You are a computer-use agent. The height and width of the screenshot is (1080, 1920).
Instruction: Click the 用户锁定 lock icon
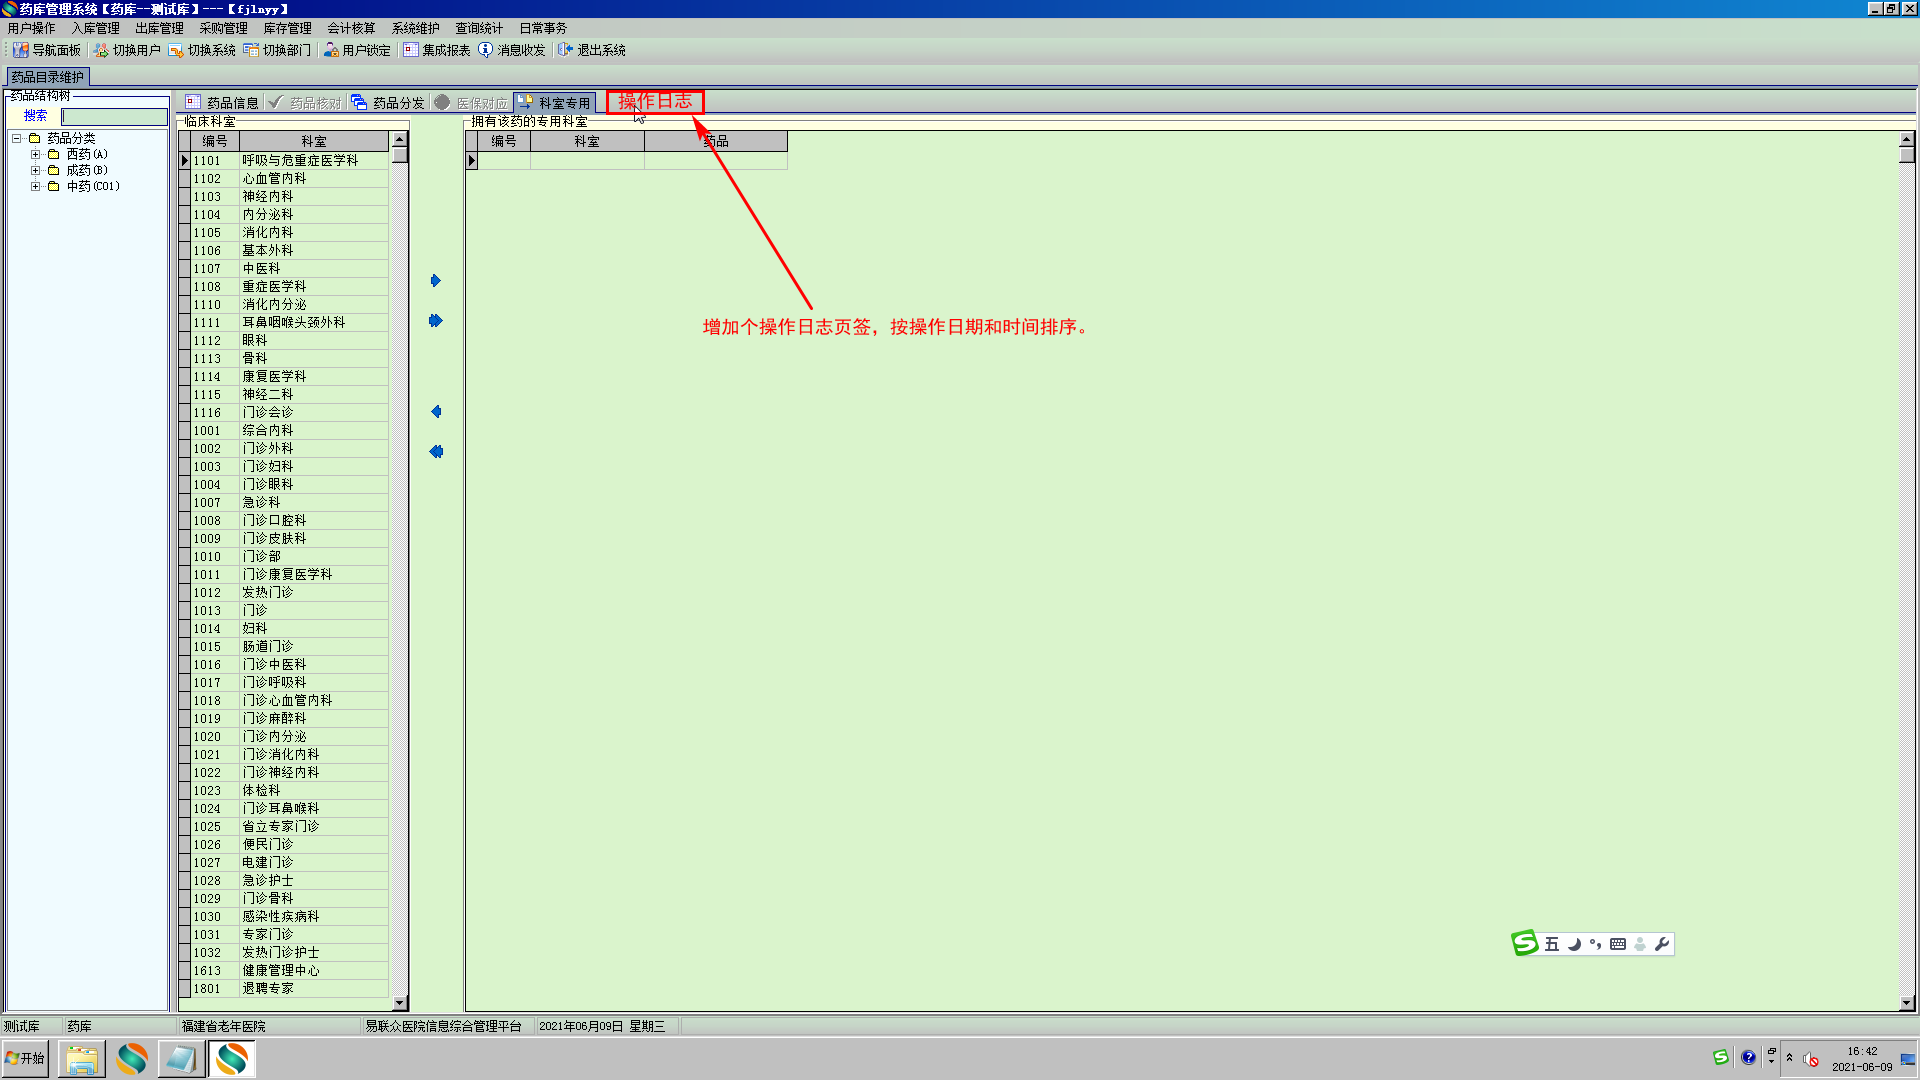coord(331,50)
